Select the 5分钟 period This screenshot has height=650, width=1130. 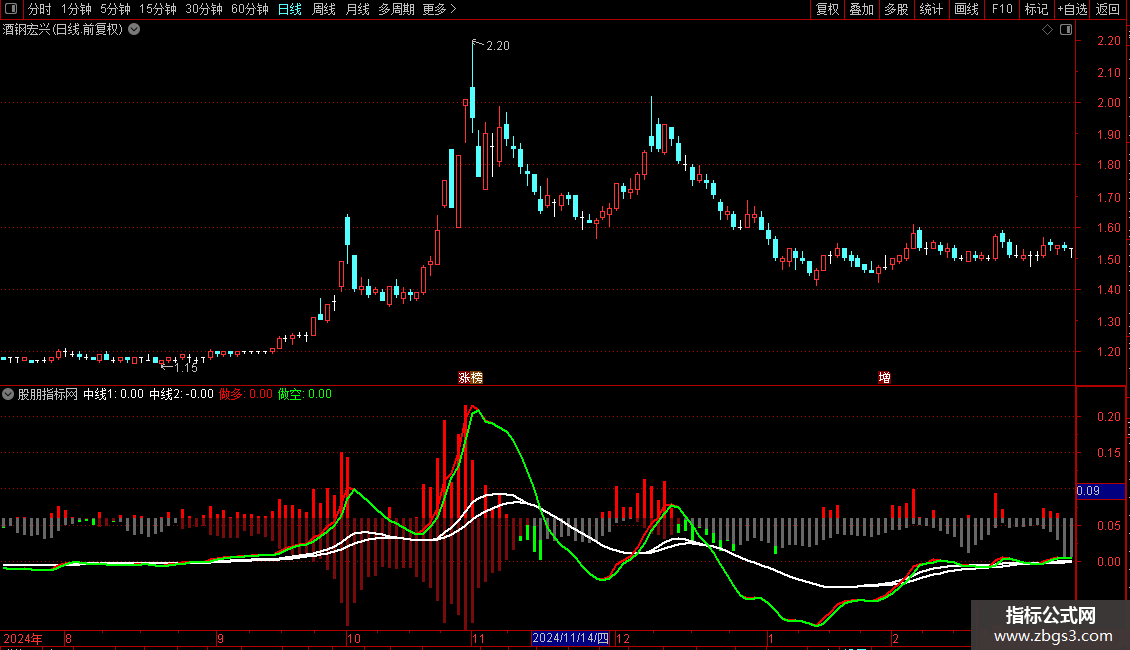pos(115,9)
